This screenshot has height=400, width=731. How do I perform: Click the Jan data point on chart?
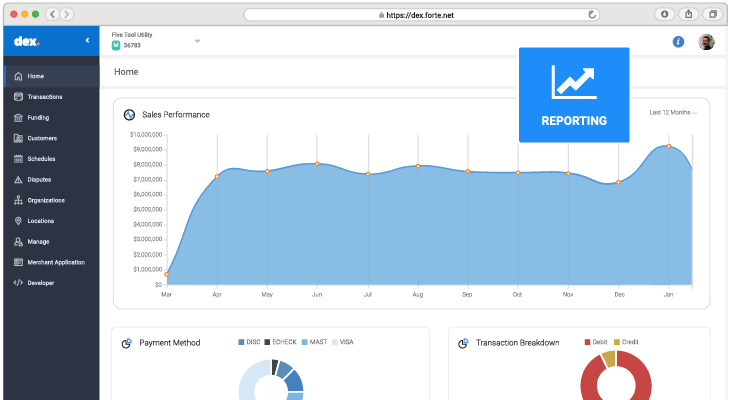tap(669, 146)
